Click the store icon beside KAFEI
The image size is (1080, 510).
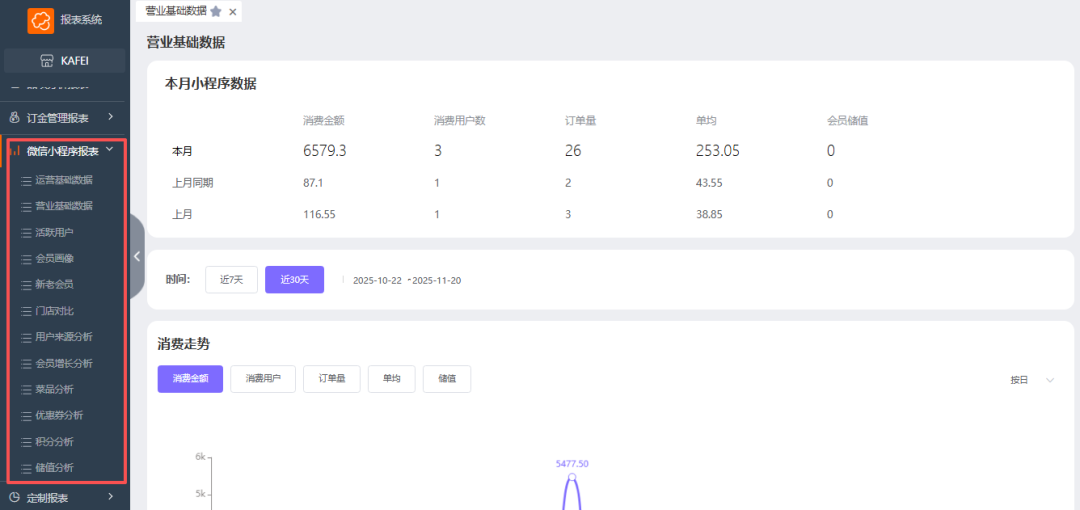pos(47,61)
